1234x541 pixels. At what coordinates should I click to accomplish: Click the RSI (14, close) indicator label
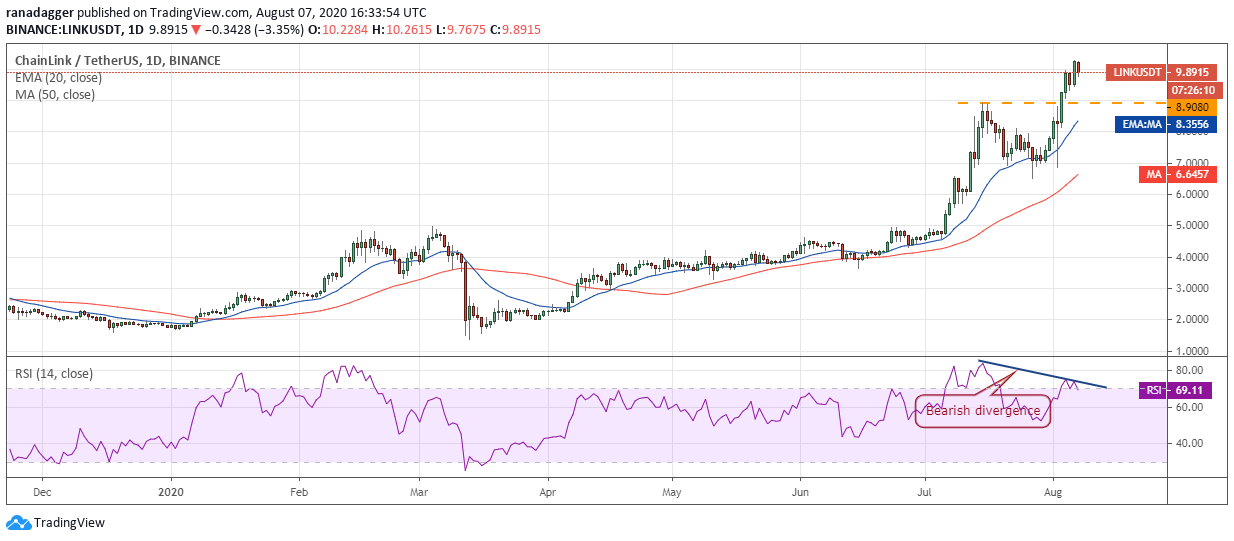pyautogui.click(x=54, y=374)
